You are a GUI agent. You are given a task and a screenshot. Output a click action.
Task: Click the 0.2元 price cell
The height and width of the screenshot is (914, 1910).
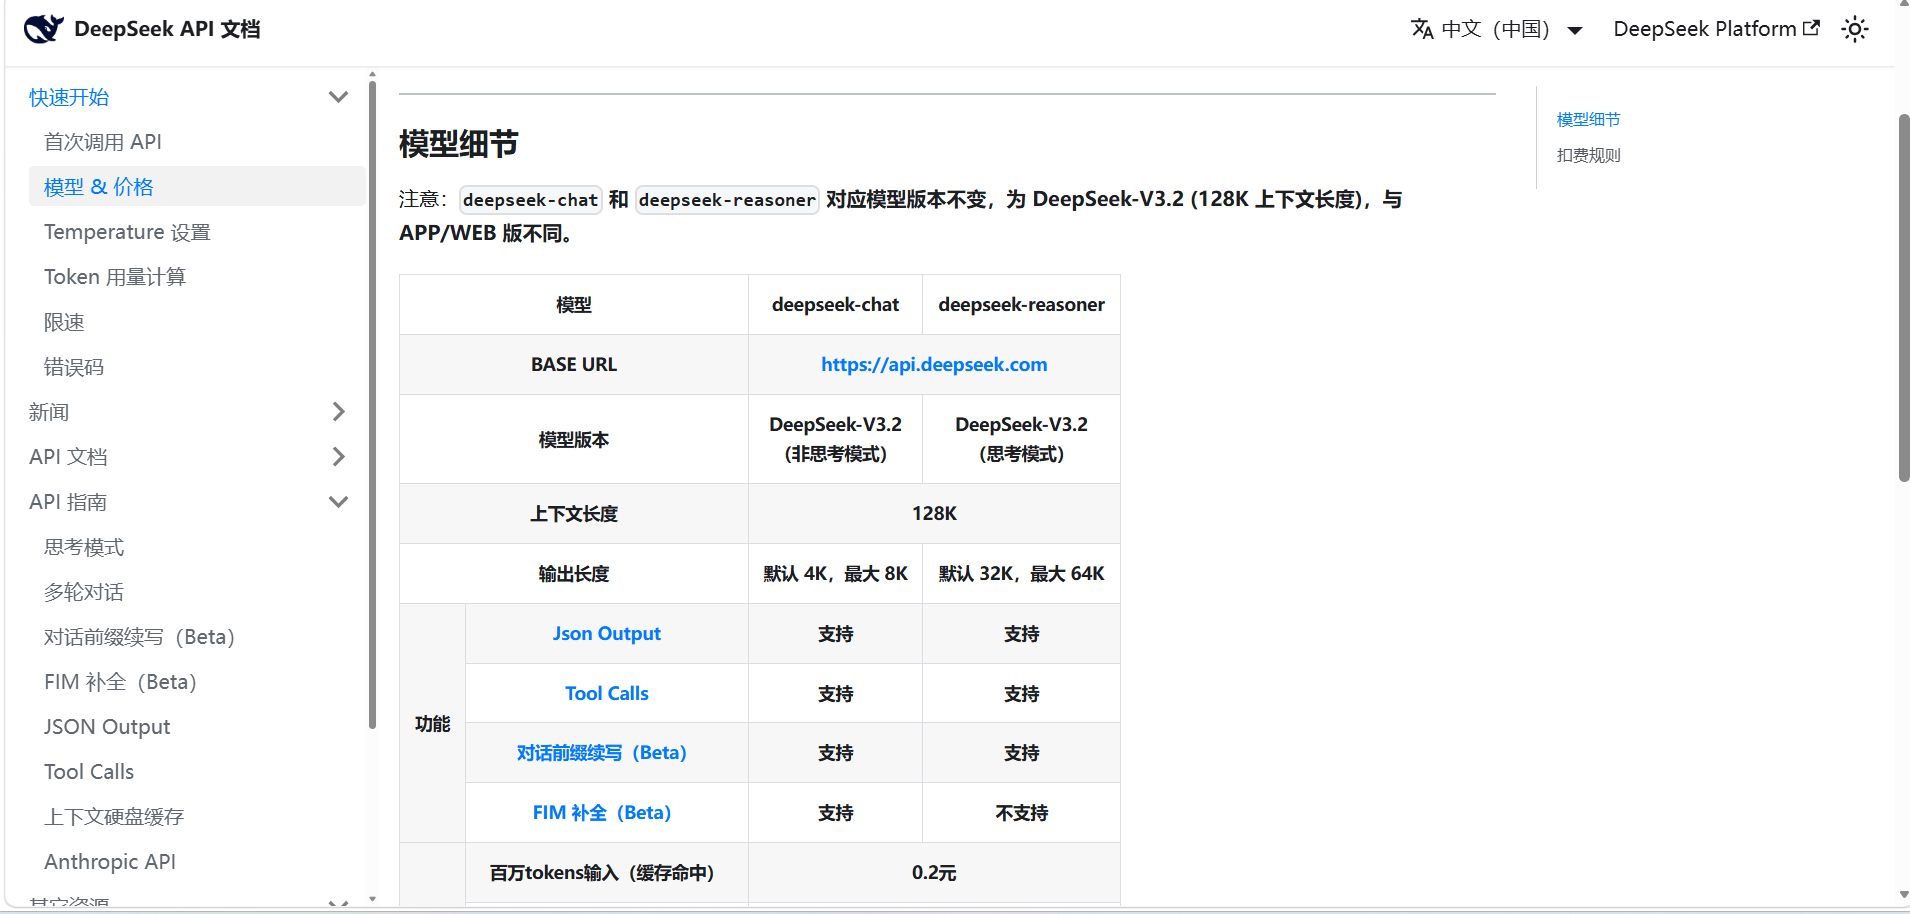pos(934,873)
